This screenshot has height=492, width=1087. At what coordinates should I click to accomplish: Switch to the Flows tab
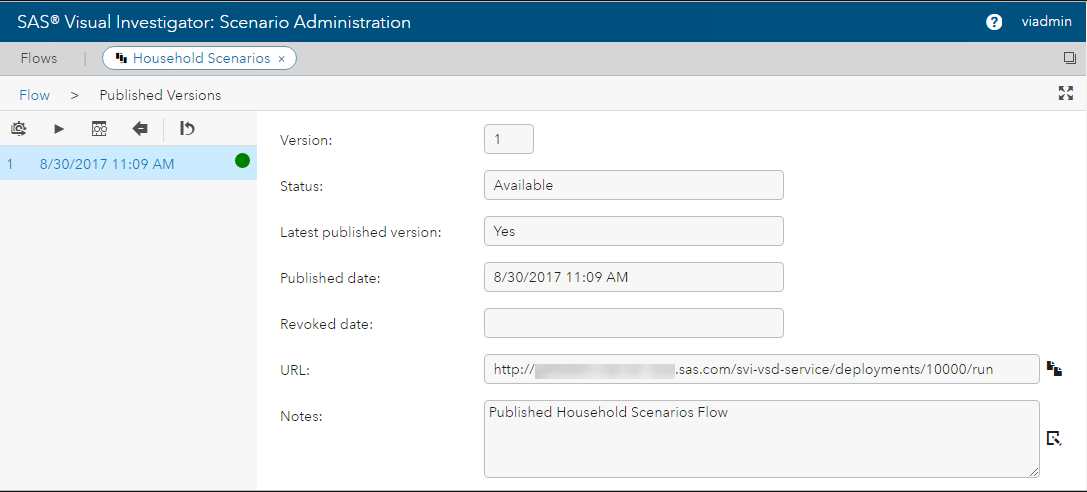[39, 58]
